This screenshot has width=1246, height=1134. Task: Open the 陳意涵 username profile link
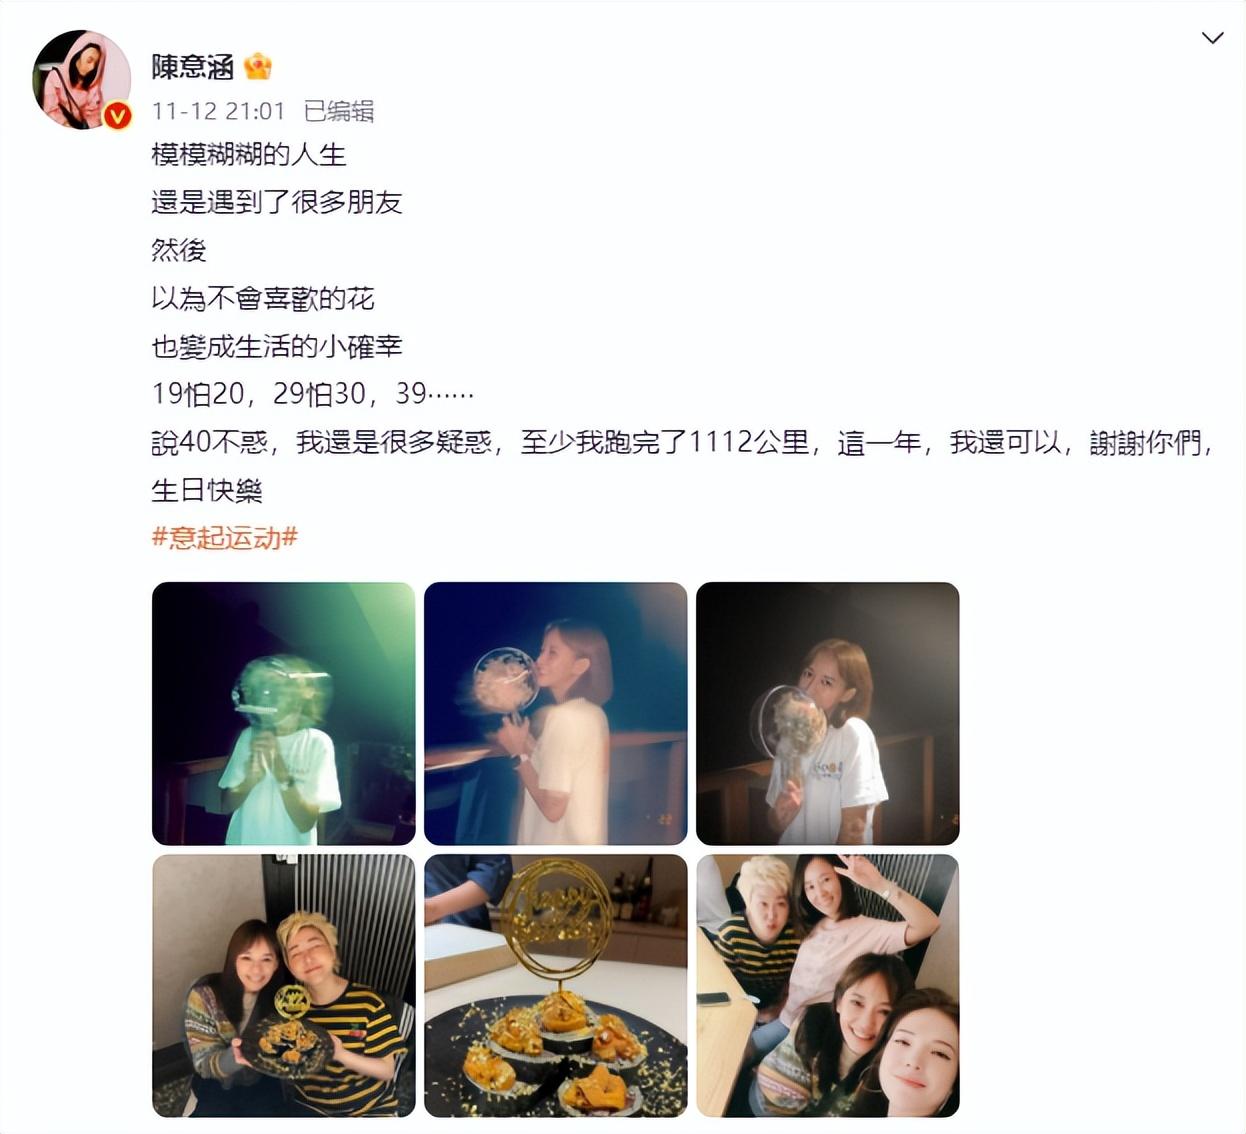[x=192, y=67]
